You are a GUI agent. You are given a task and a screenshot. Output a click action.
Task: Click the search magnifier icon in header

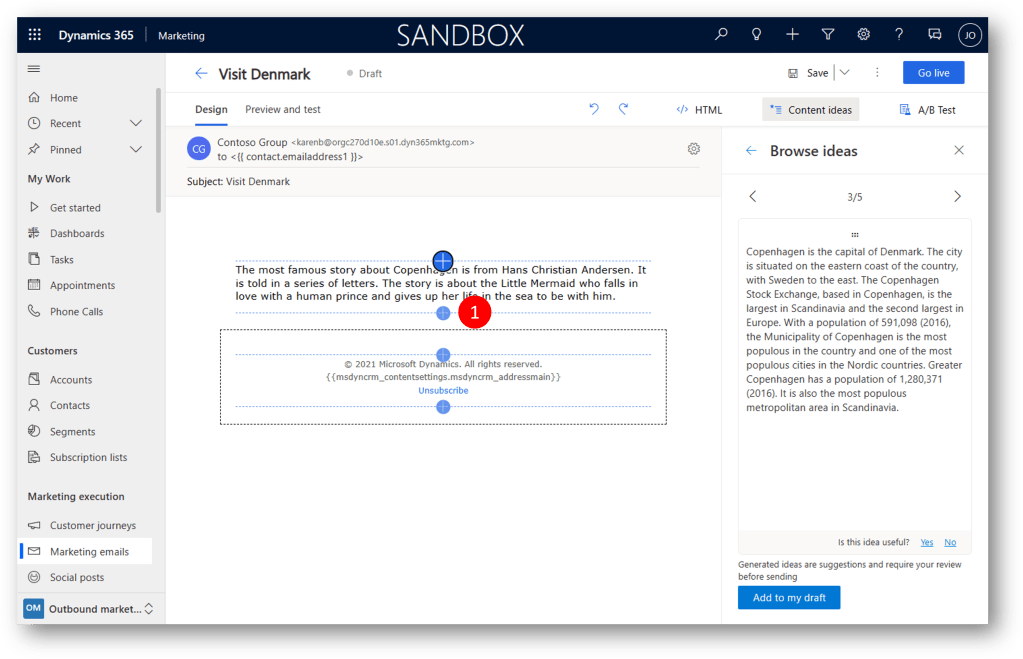[721, 35]
